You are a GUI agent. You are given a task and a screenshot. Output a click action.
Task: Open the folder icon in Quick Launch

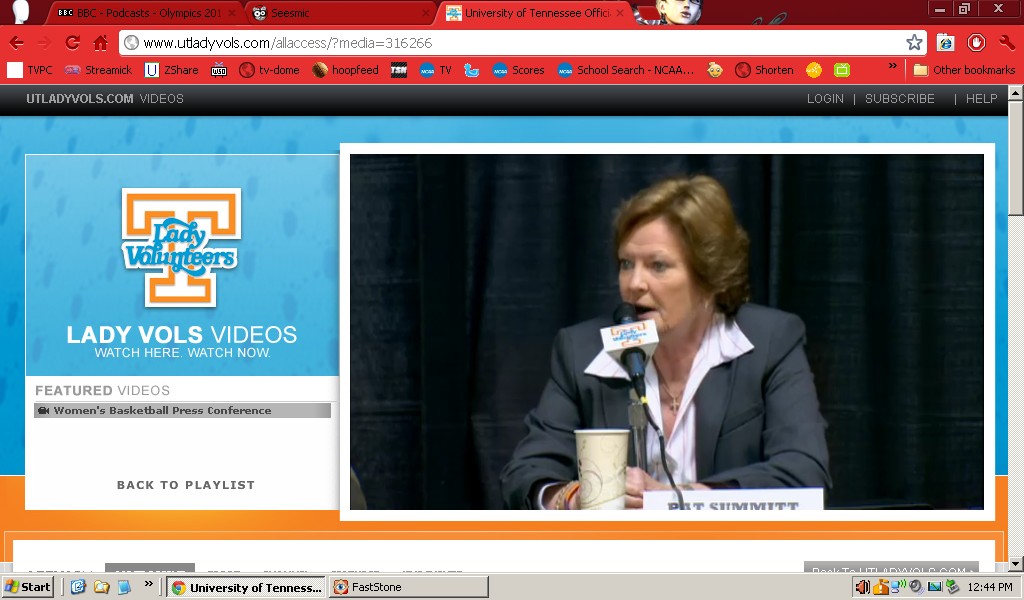[101, 587]
